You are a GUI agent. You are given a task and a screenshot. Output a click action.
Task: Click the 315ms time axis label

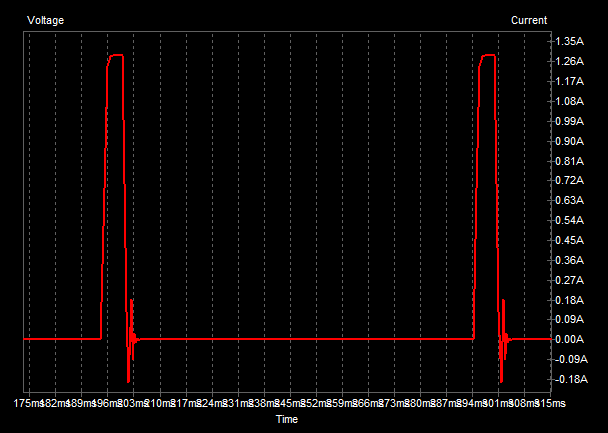point(552,404)
